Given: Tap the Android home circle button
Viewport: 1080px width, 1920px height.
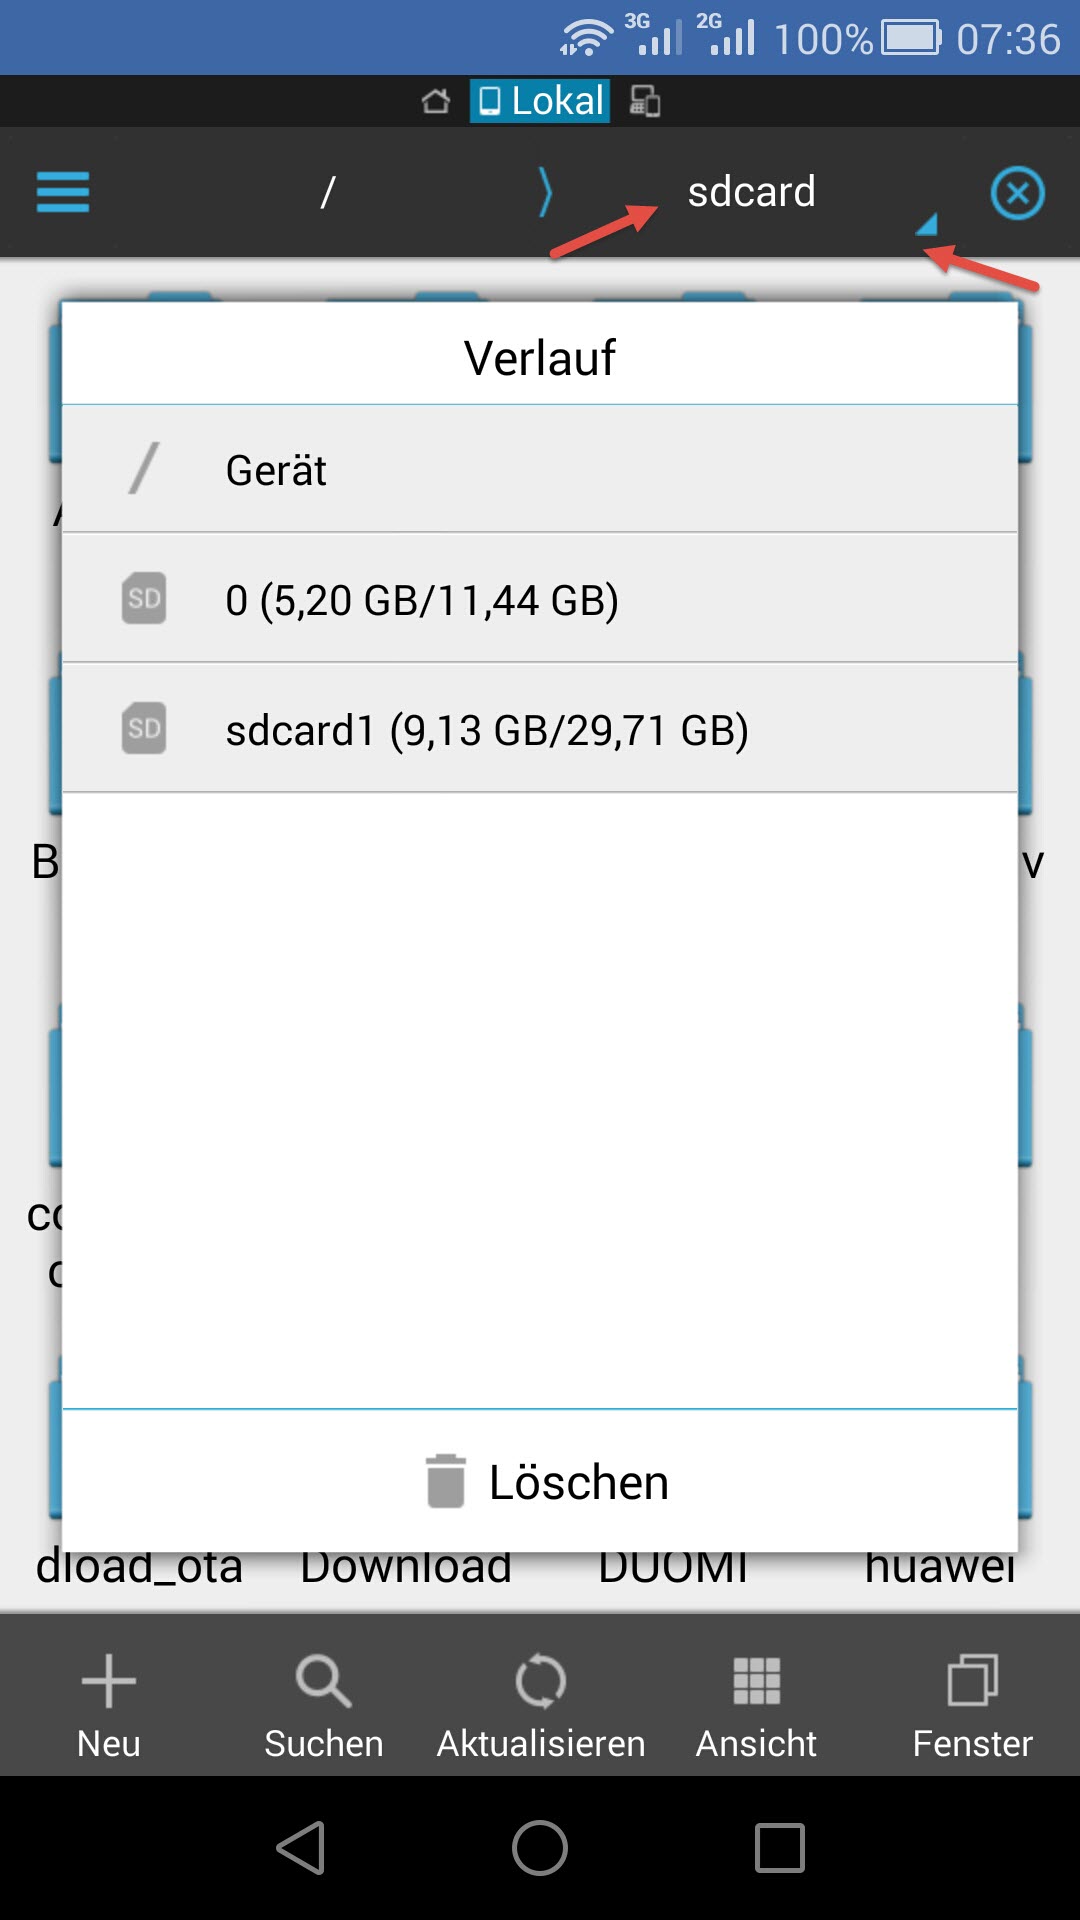Looking at the screenshot, I should coord(540,1847).
